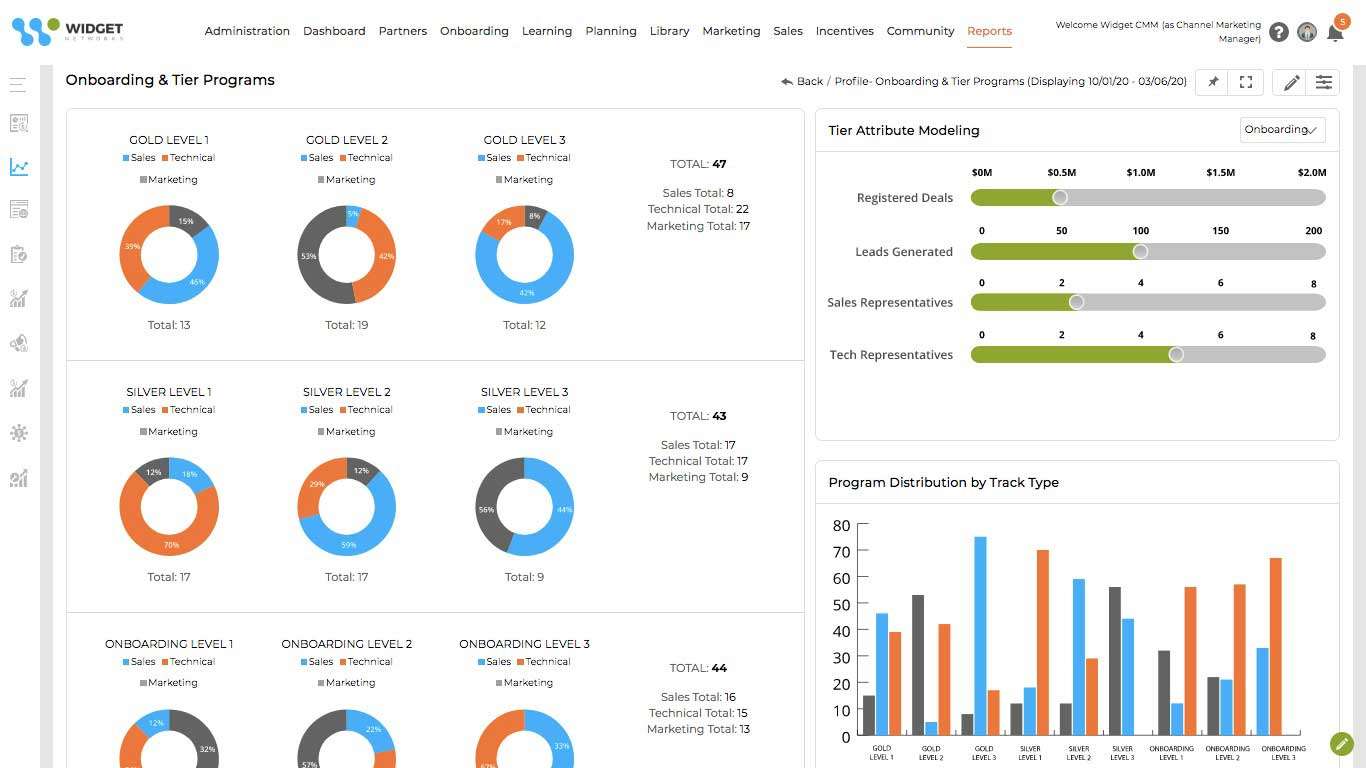
Task: Open notifications from the bell icon
Action: coord(1336,33)
